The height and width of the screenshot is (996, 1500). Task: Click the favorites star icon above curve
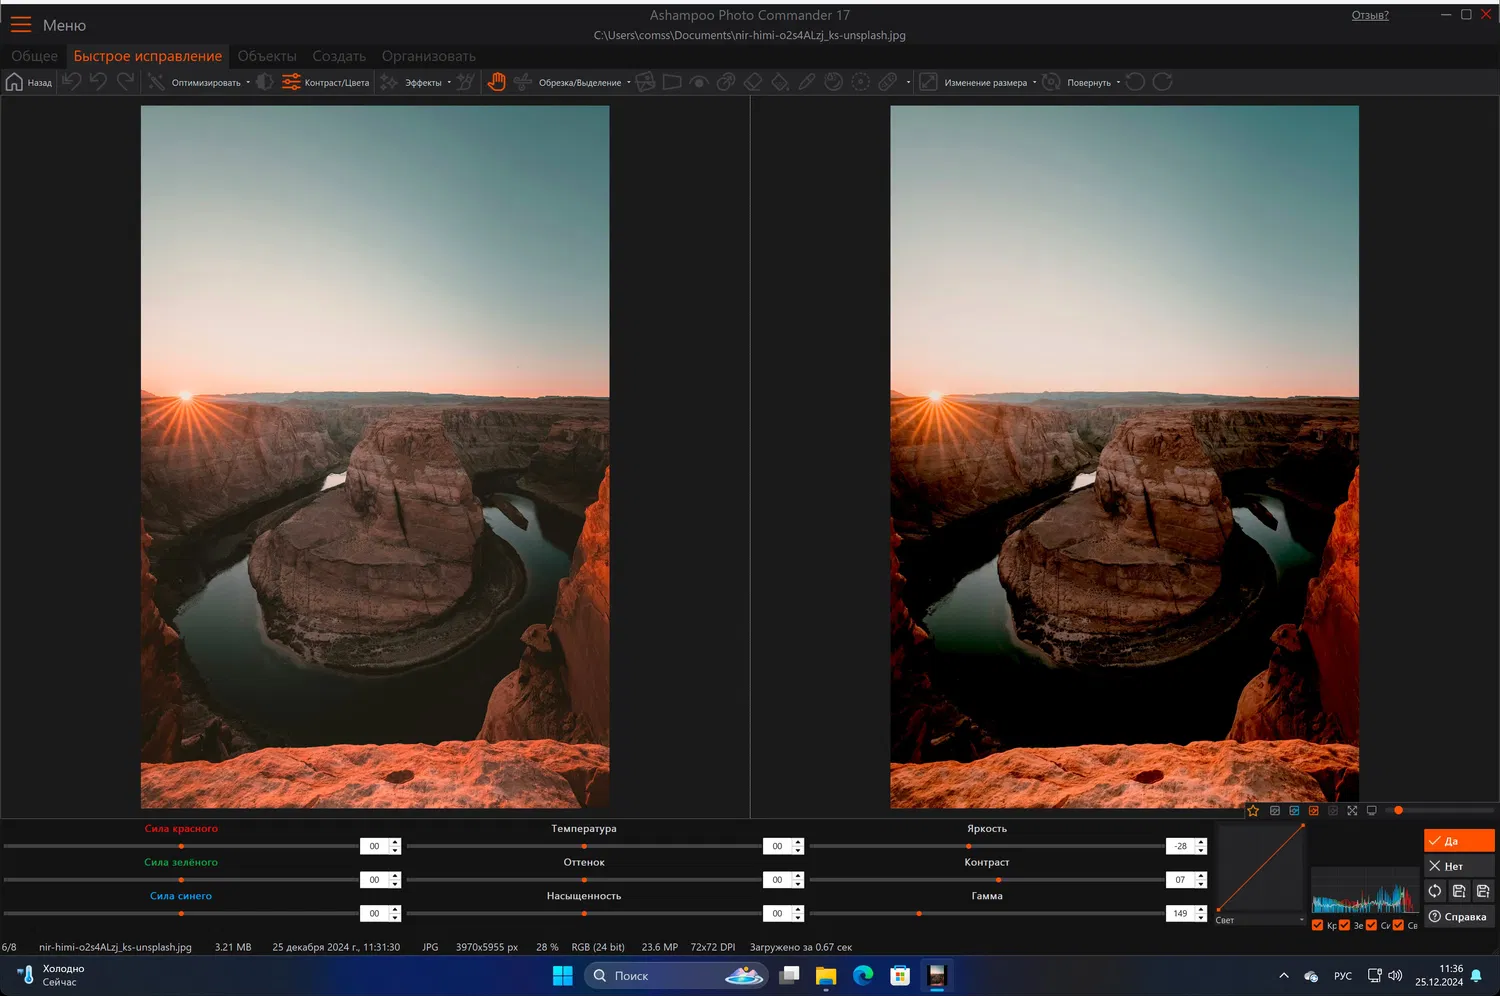click(1253, 811)
